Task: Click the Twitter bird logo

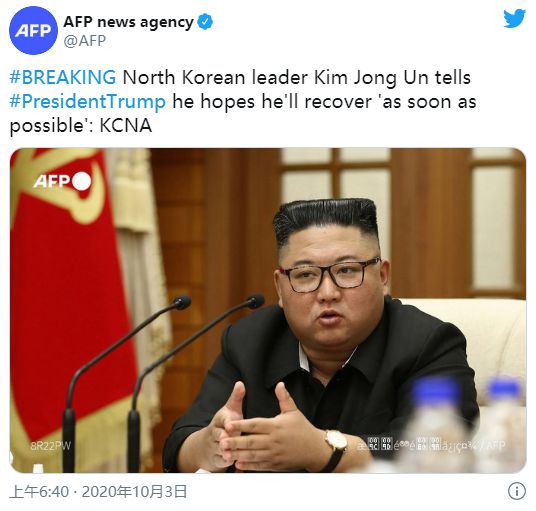Action: click(514, 19)
